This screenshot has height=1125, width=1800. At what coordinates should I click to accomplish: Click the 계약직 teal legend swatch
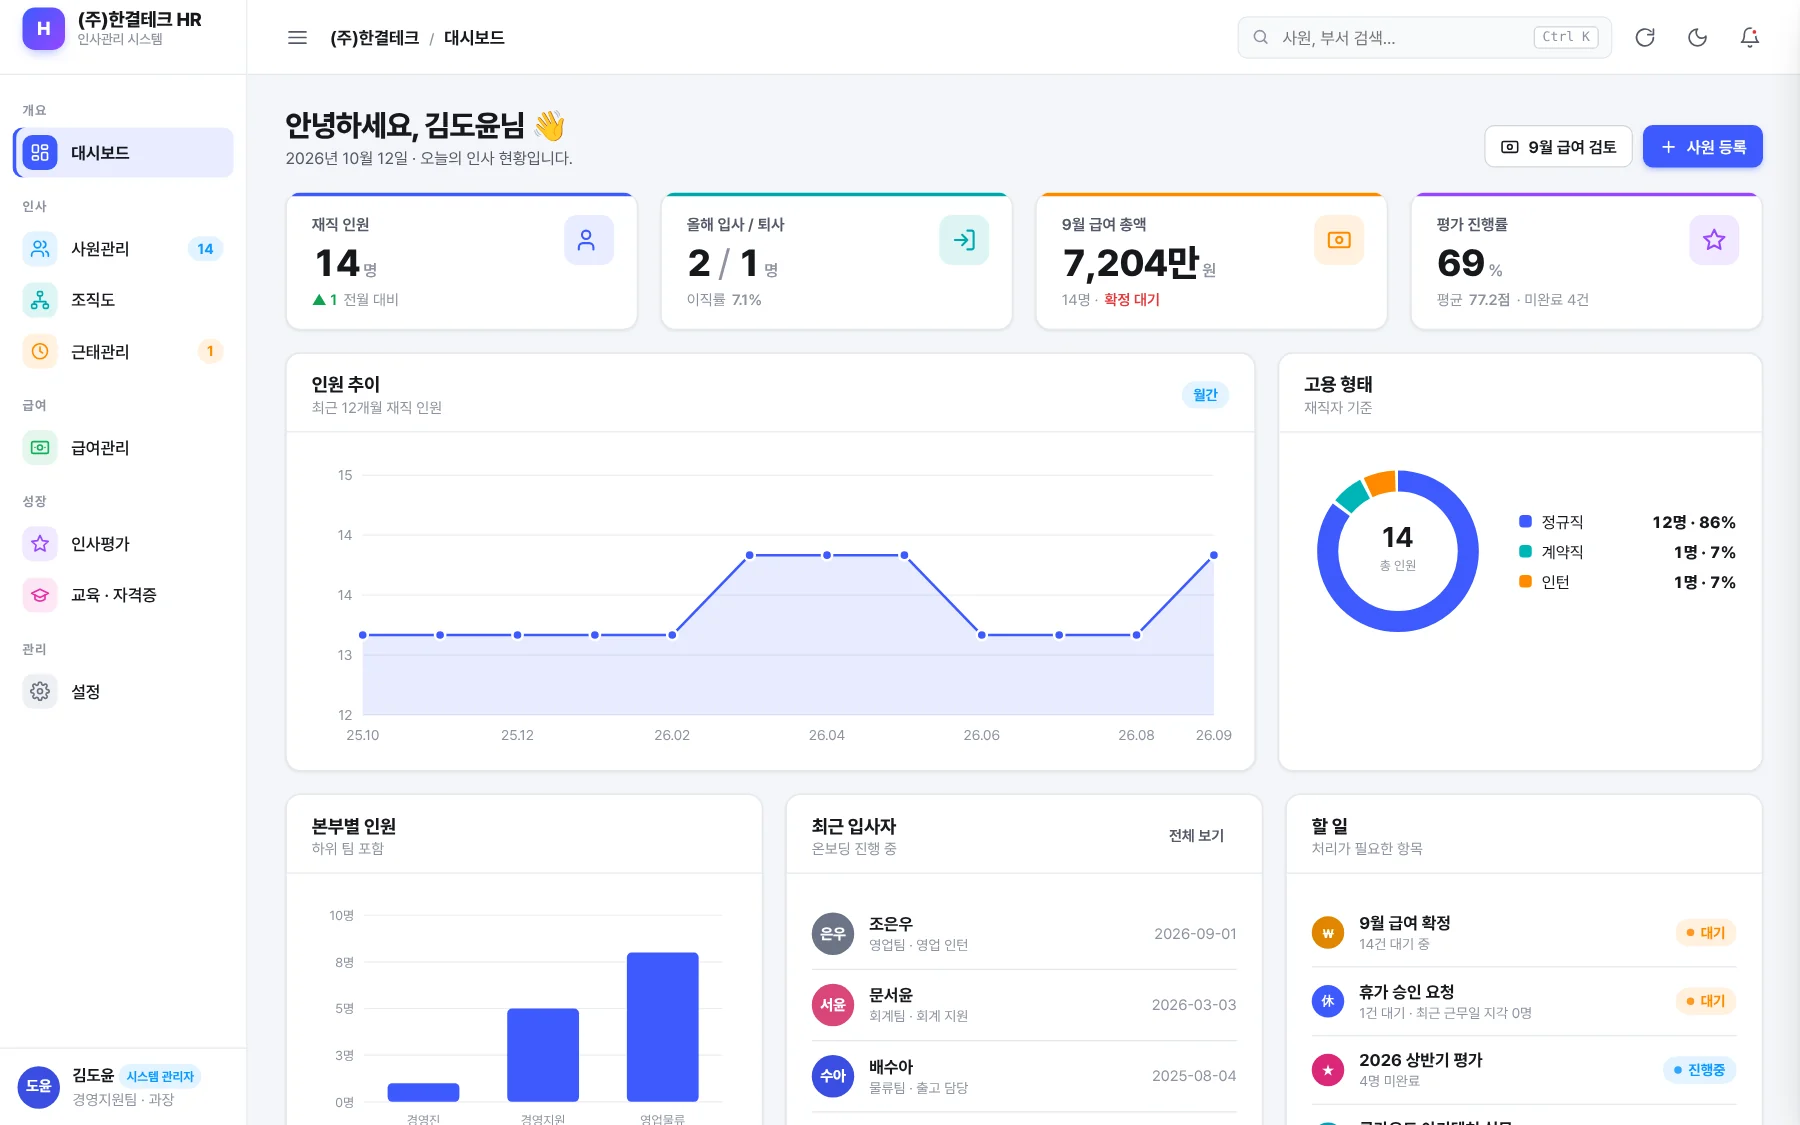click(1525, 551)
